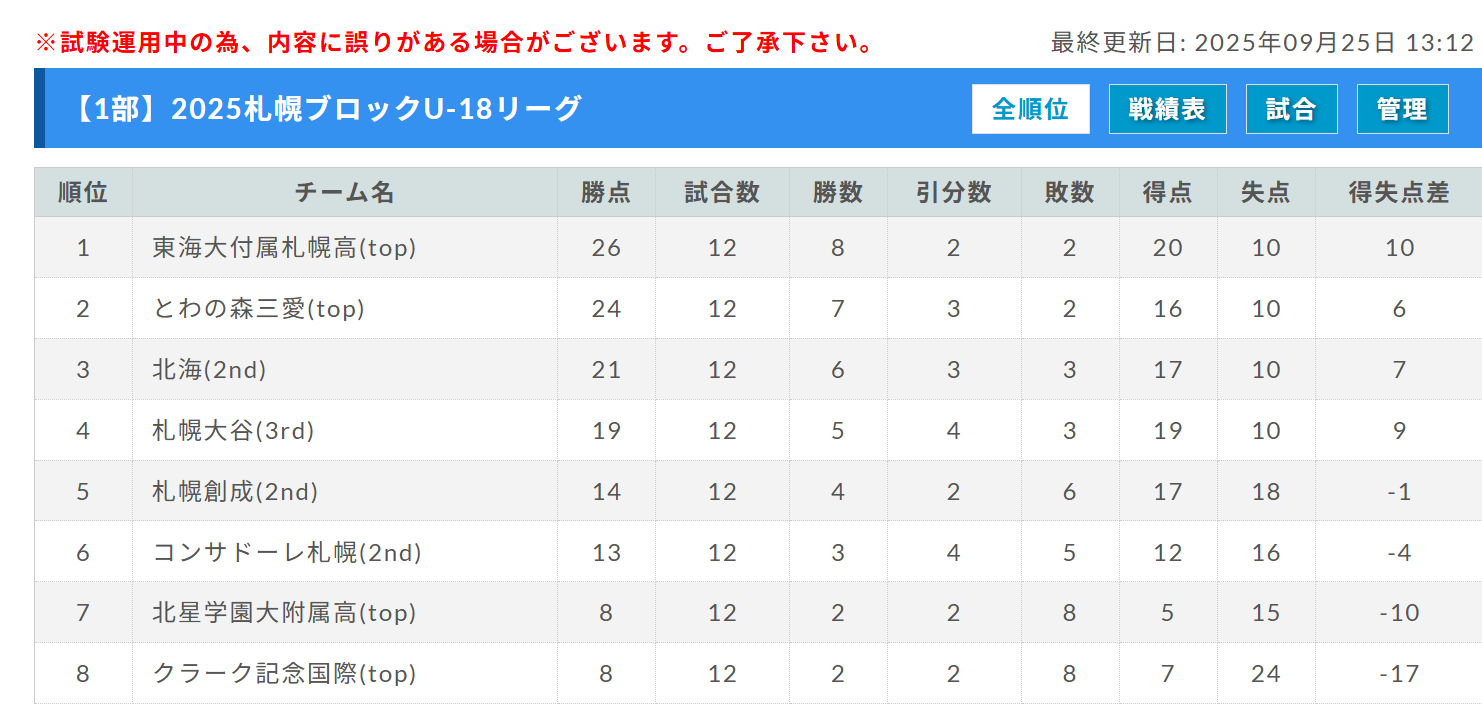
Task: Select team 札幌大谷(3rd)
Action: tap(233, 431)
